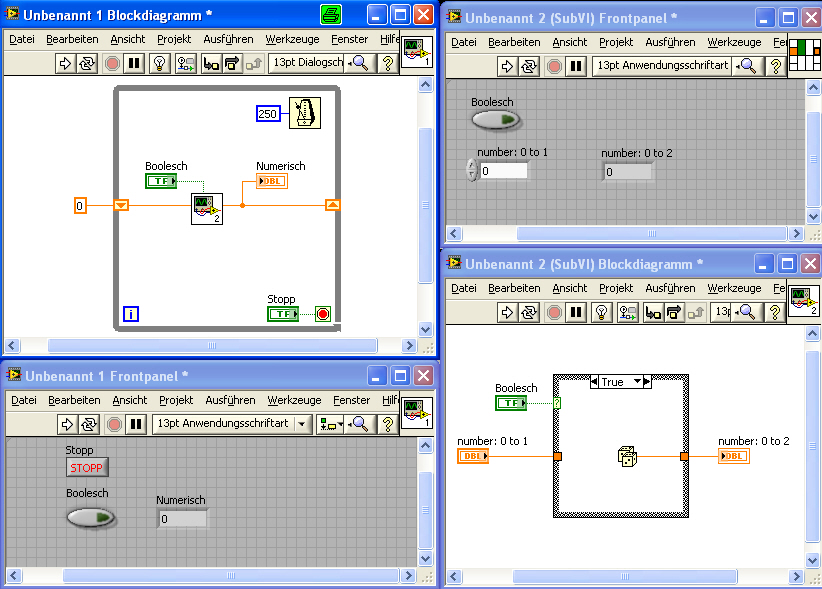Toggle highlight execution lightbulb in Unbenannt 1 Blockdiagramm
Image resolution: width=822 pixels, height=589 pixels.
pos(159,63)
